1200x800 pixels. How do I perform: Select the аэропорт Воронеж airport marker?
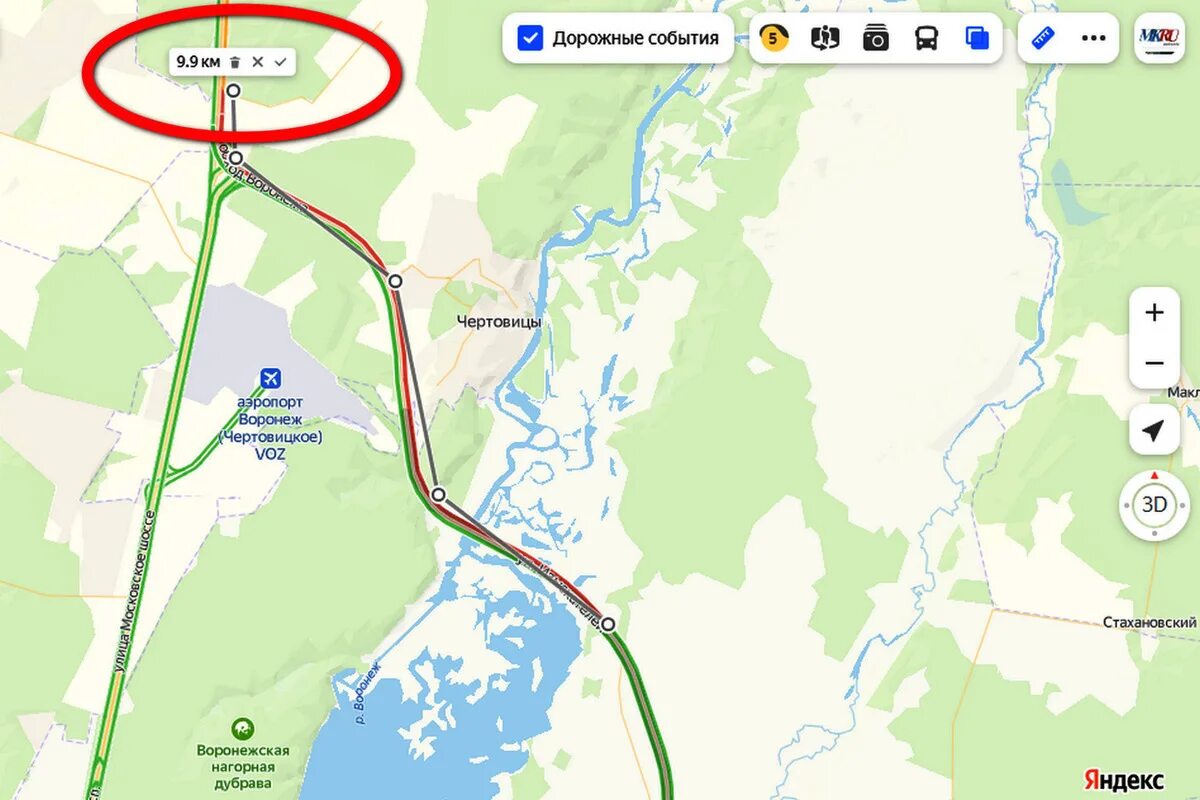270,378
